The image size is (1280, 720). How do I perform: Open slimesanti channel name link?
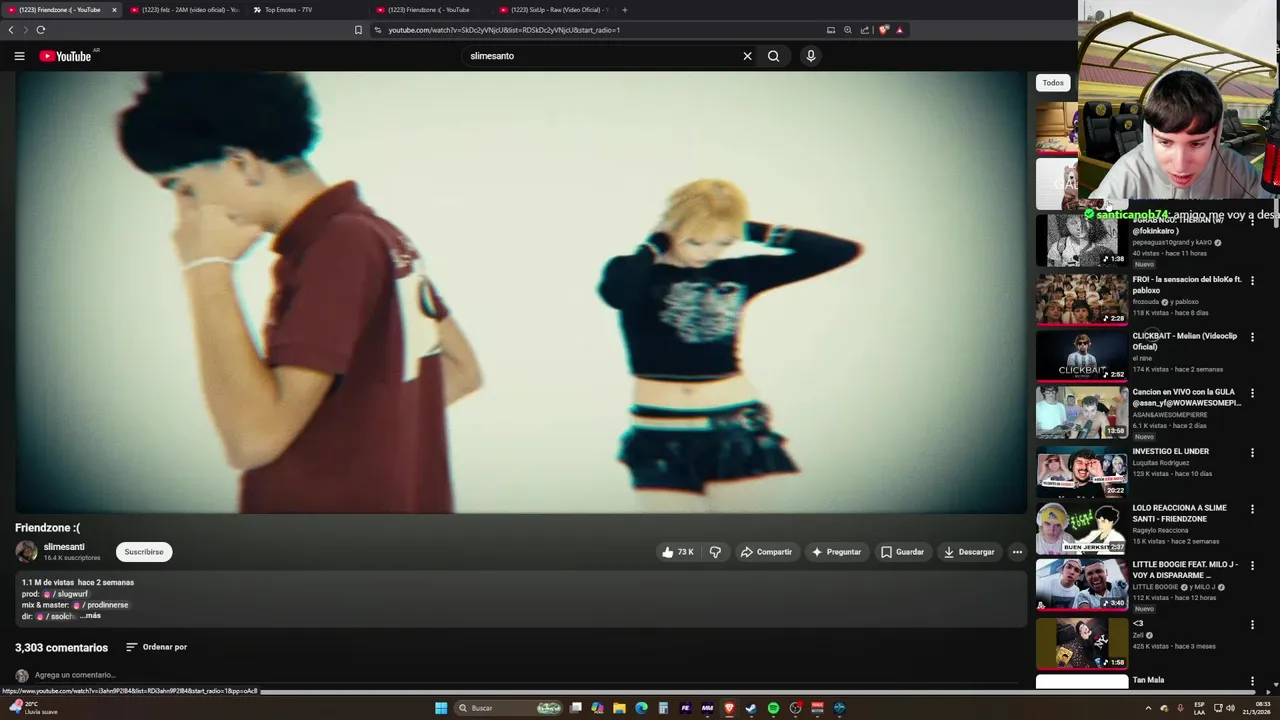[x=64, y=547]
